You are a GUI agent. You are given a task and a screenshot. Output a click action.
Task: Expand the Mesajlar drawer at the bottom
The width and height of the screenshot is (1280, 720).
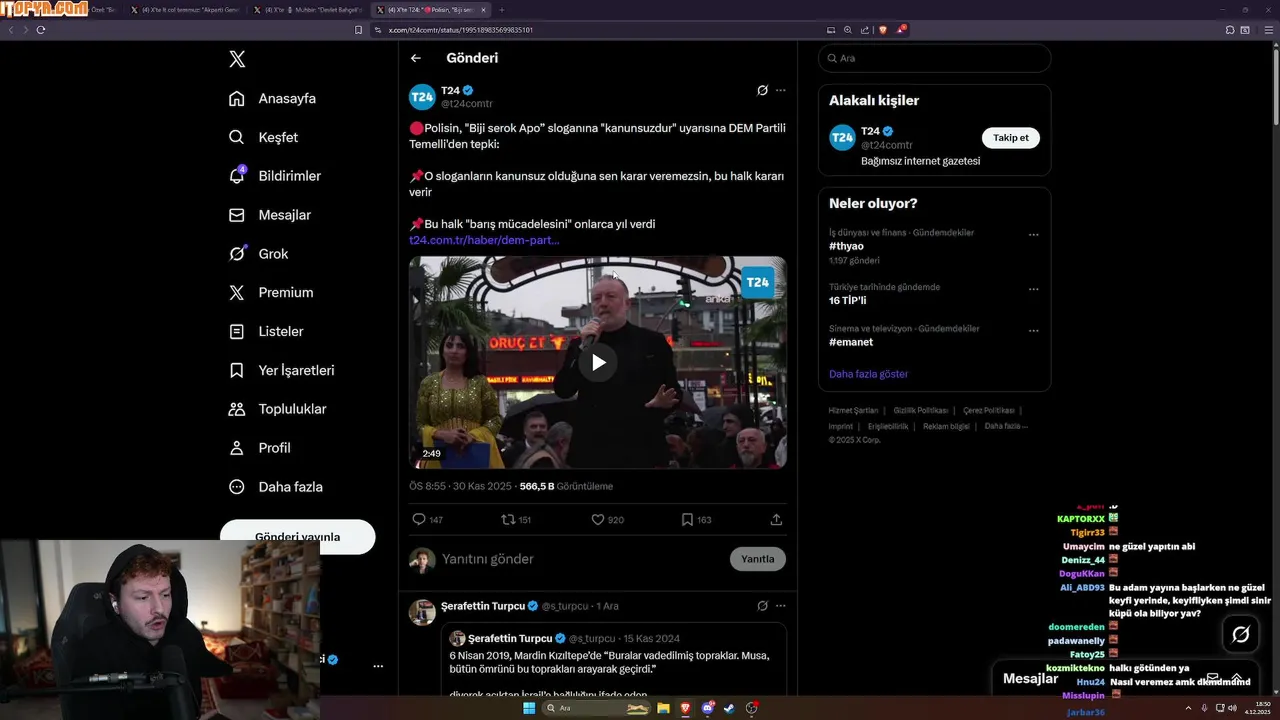1237,678
